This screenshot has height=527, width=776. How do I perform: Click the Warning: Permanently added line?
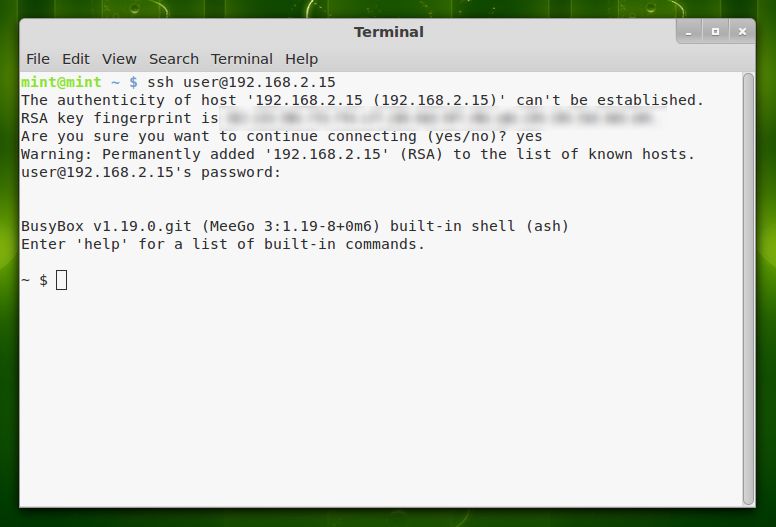358,154
